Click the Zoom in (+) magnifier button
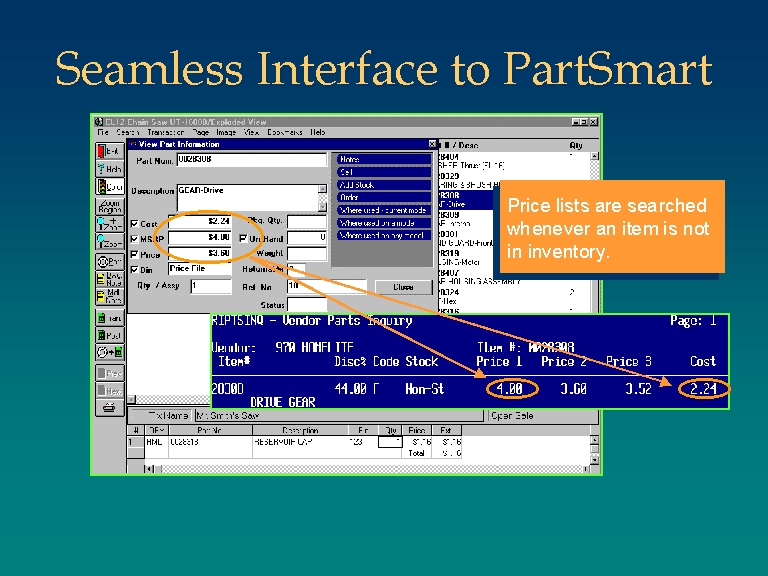 click(x=110, y=224)
